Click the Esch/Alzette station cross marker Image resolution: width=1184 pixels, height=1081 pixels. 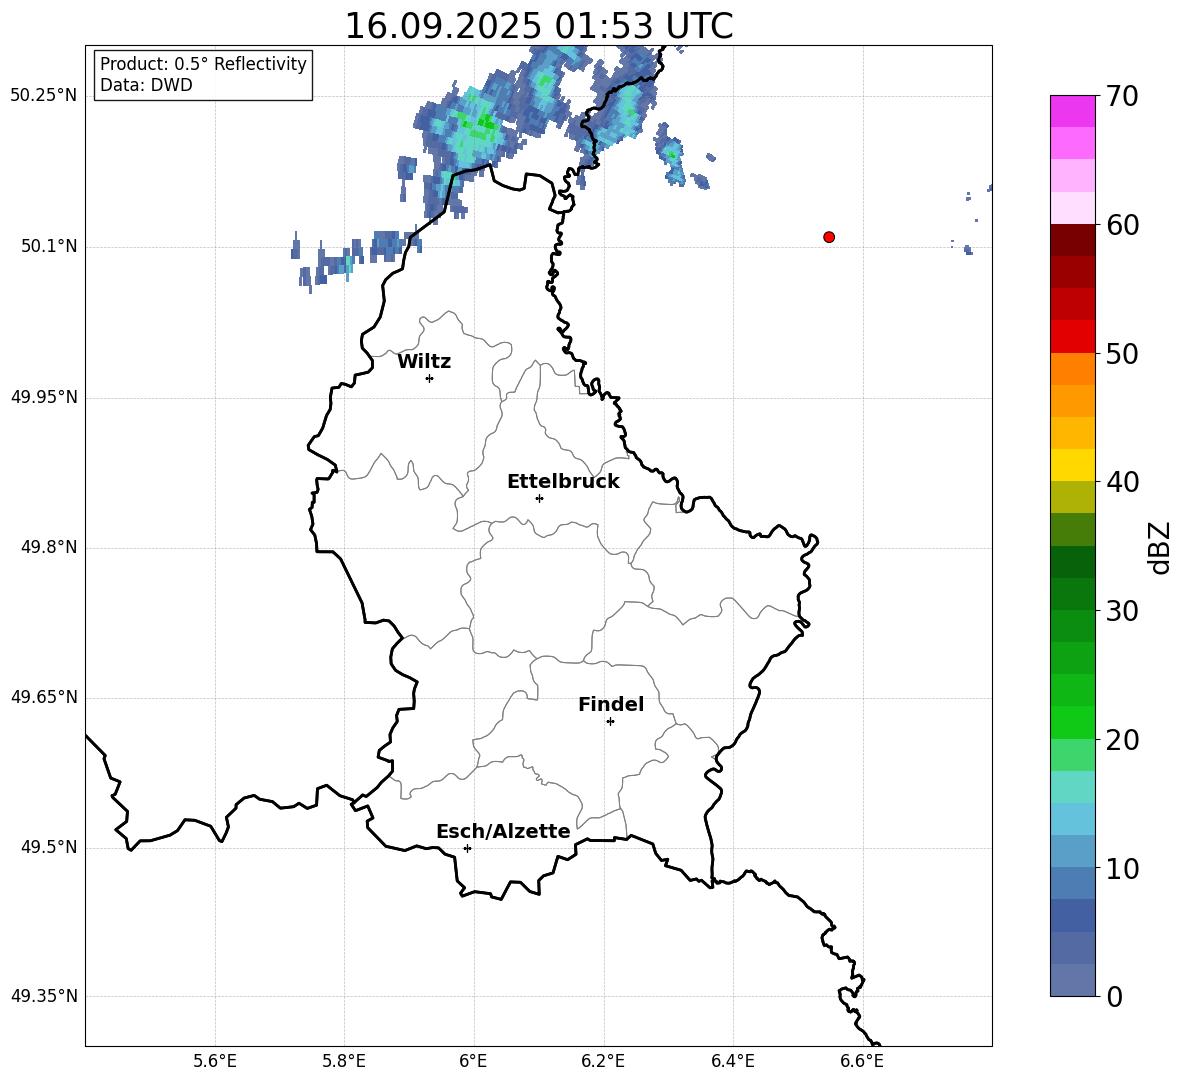467,848
